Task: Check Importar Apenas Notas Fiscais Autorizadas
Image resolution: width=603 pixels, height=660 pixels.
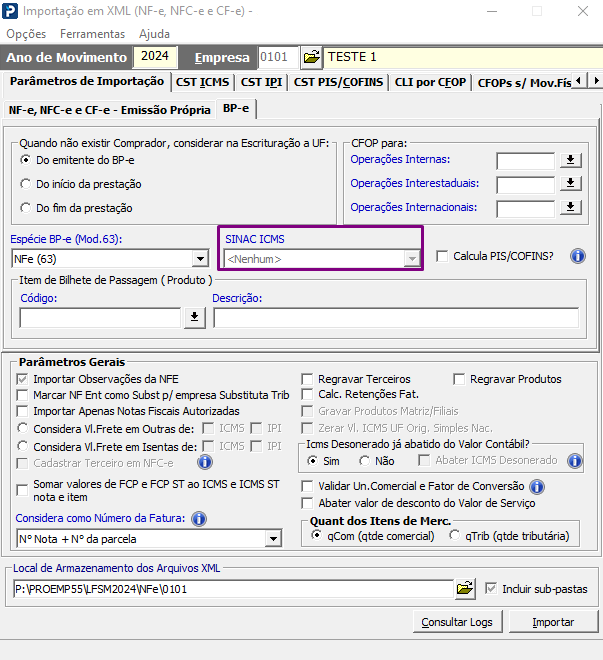Action: (22, 411)
